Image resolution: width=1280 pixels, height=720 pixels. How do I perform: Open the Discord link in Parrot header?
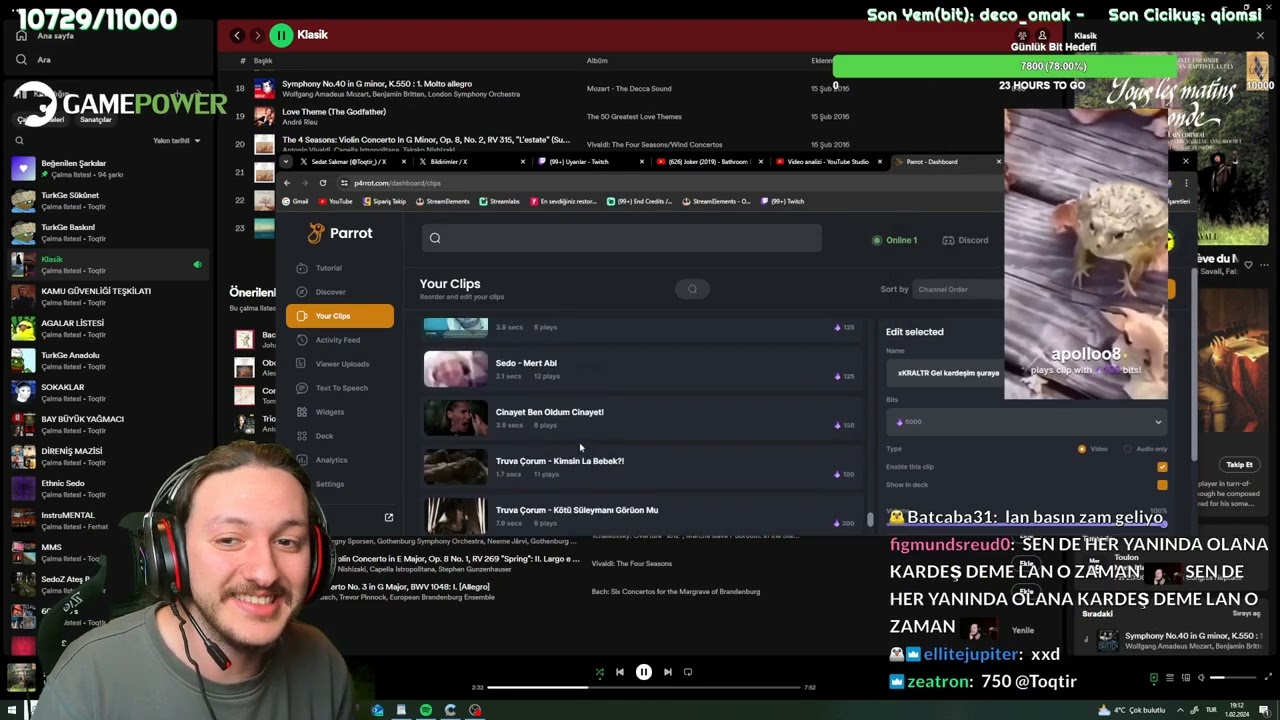click(x=966, y=240)
